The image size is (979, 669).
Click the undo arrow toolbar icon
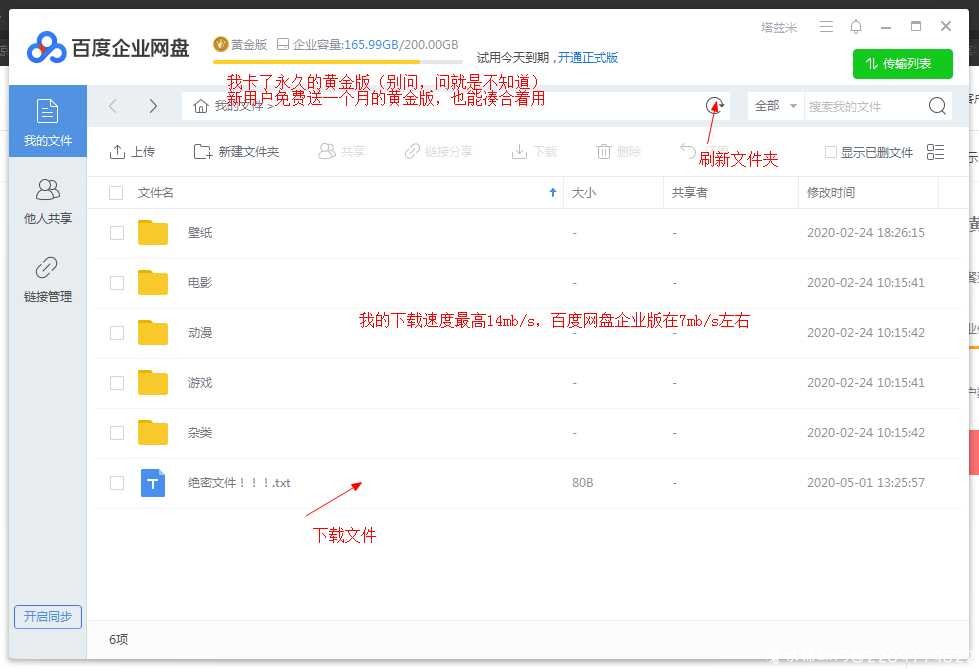(687, 151)
